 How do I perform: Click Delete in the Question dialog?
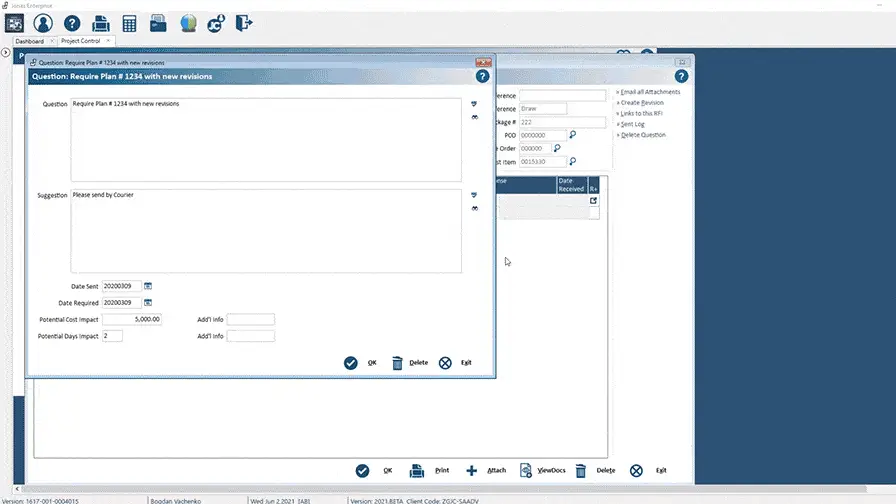click(409, 363)
